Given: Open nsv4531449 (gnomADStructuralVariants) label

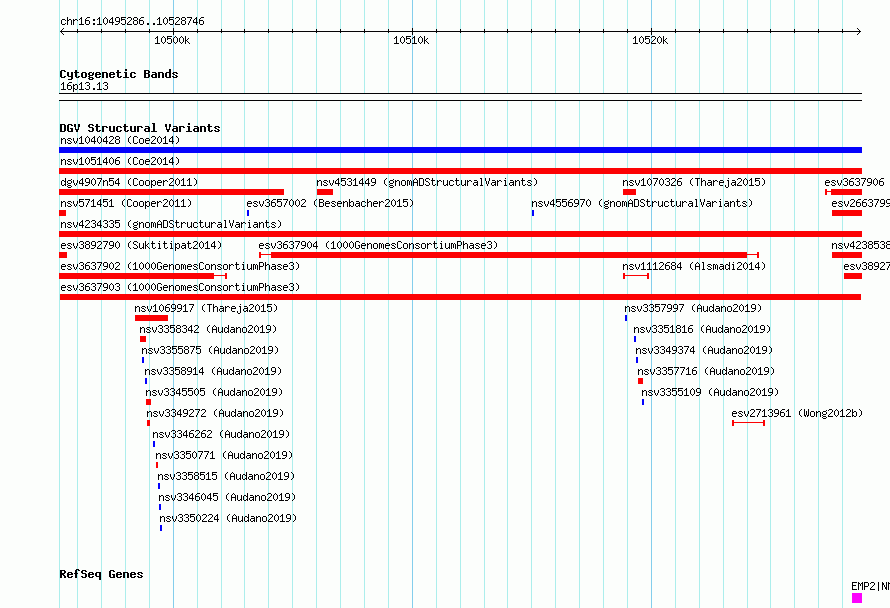Looking at the screenshot, I should click(427, 182).
